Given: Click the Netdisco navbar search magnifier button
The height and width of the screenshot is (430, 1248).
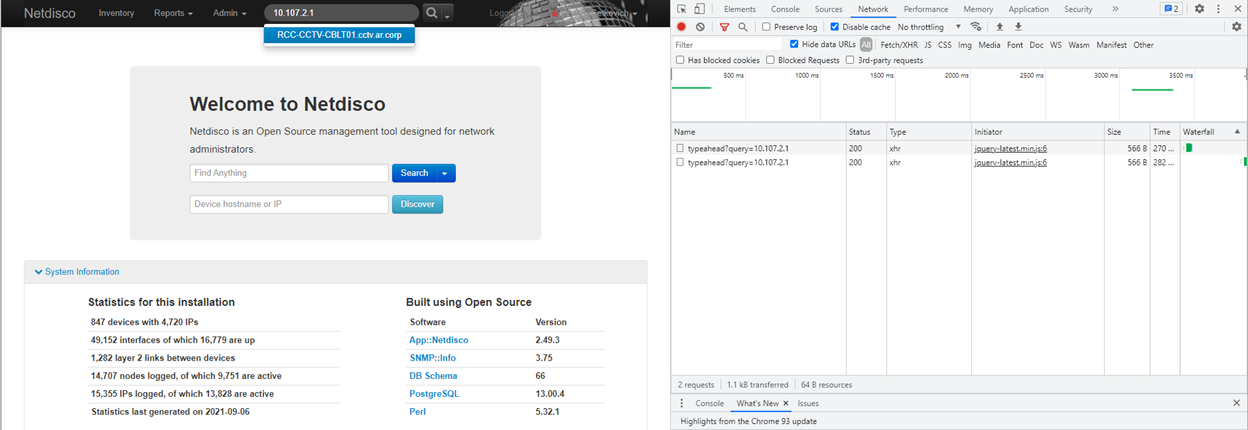Looking at the screenshot, I should click(x=432, y=13).
